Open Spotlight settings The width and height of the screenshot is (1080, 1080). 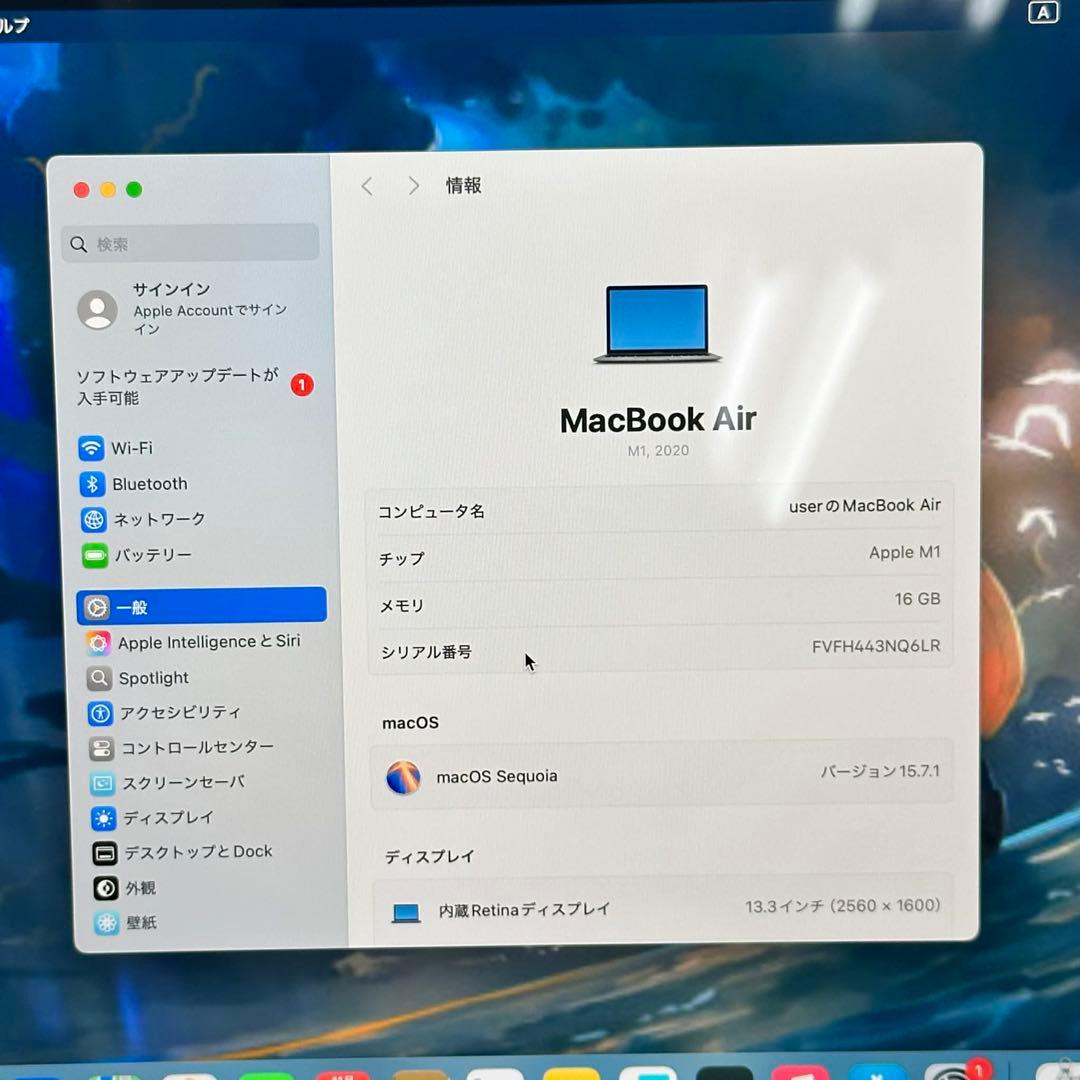coord(153,678)
